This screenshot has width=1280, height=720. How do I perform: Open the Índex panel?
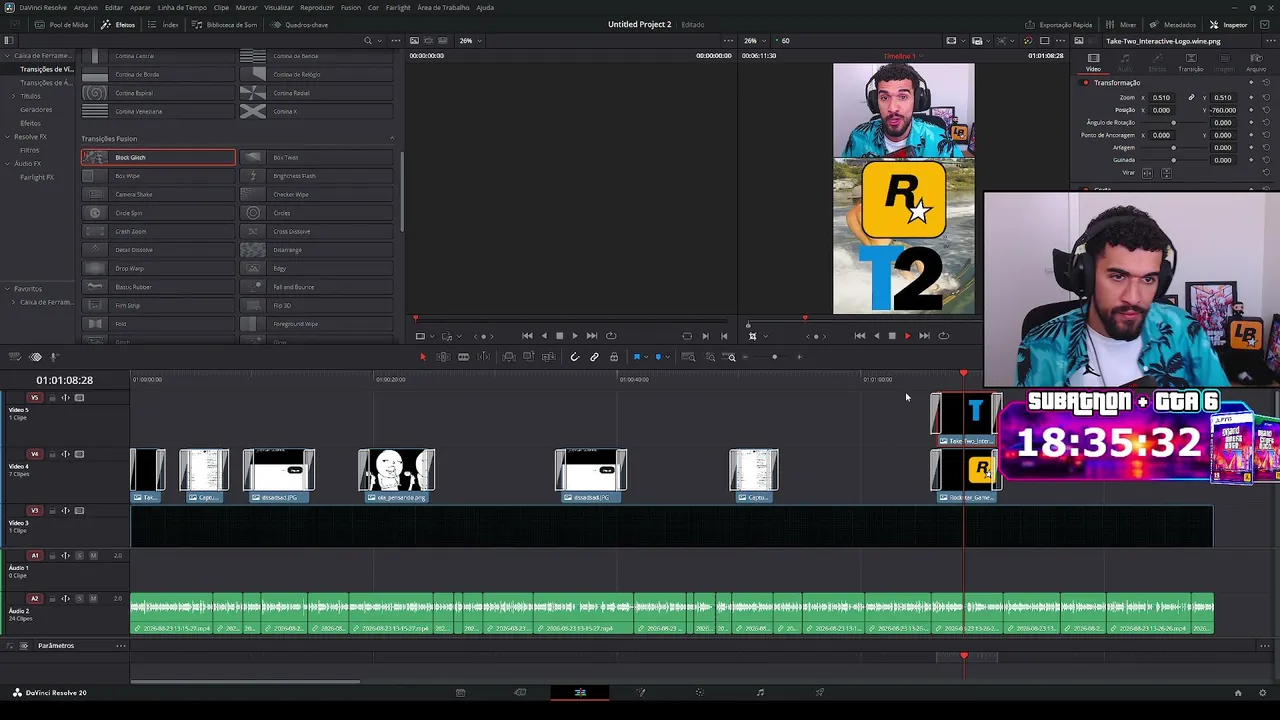point(164,25)
